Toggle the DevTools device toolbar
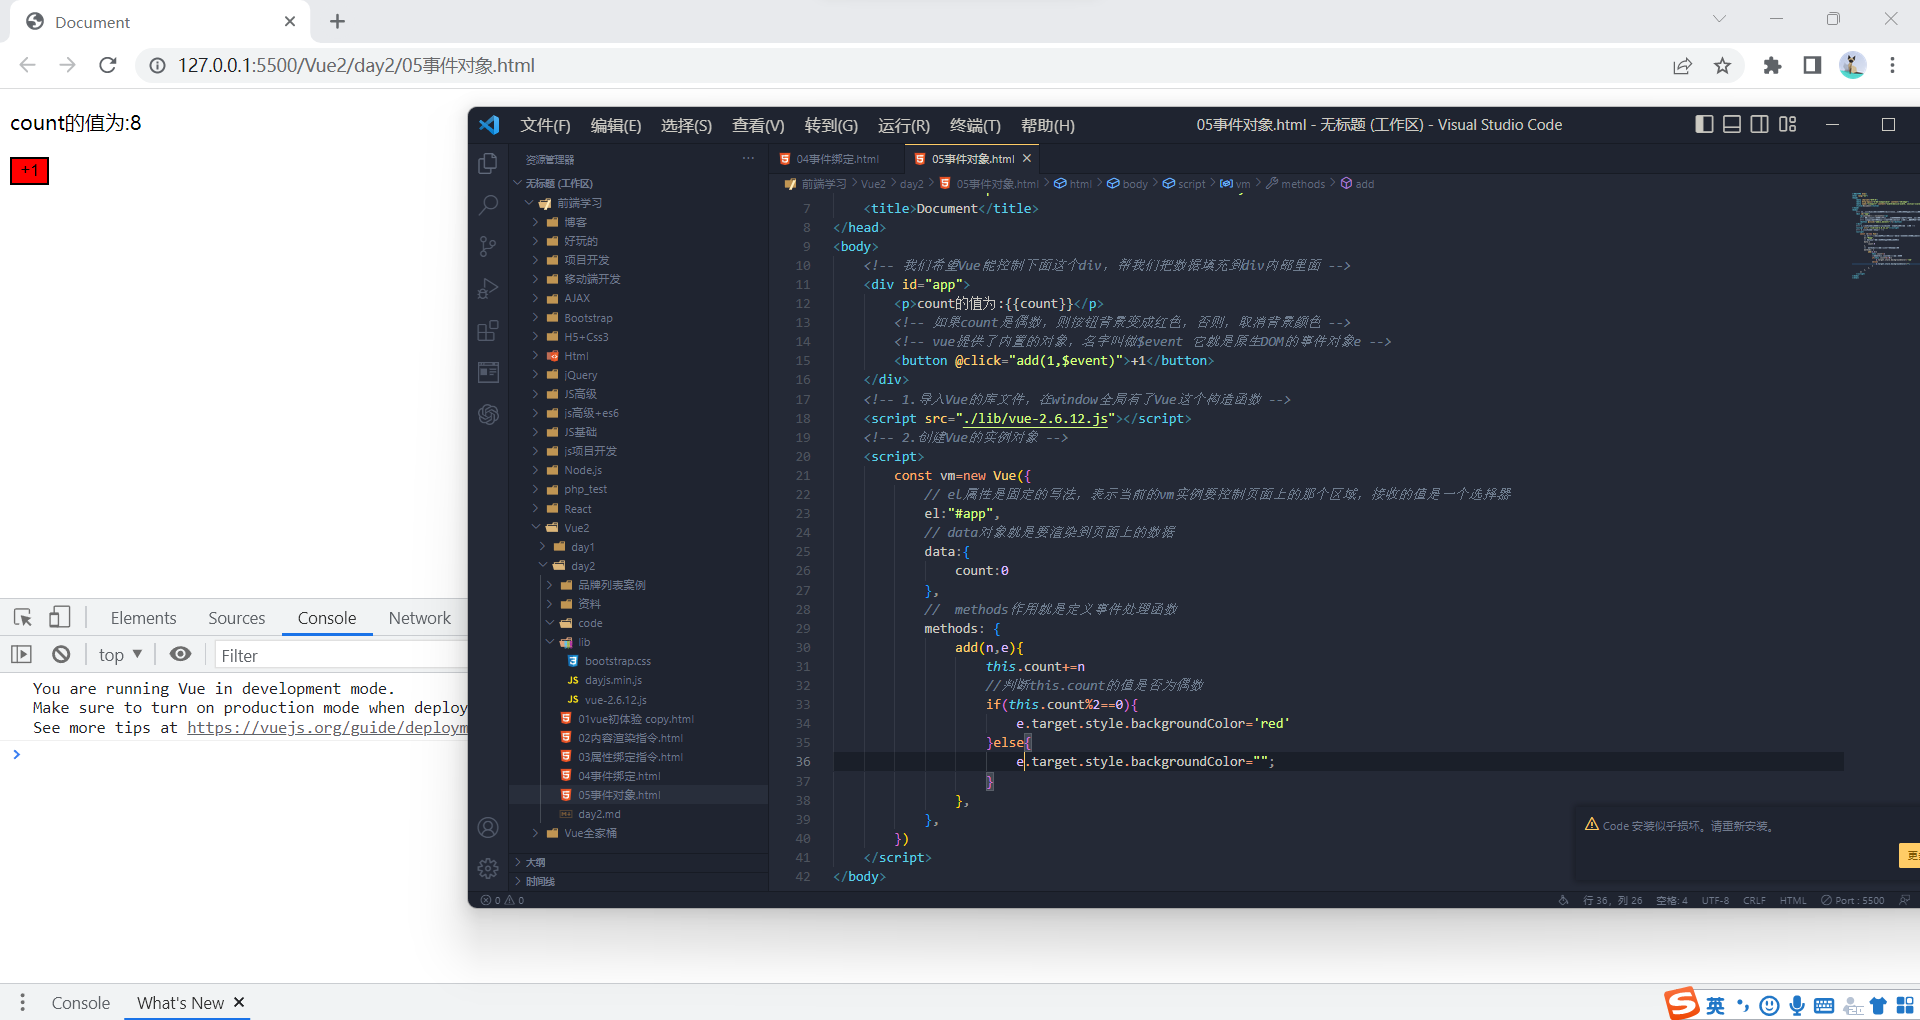Viewport: 1920px width, 1020px height. point(60,617)
